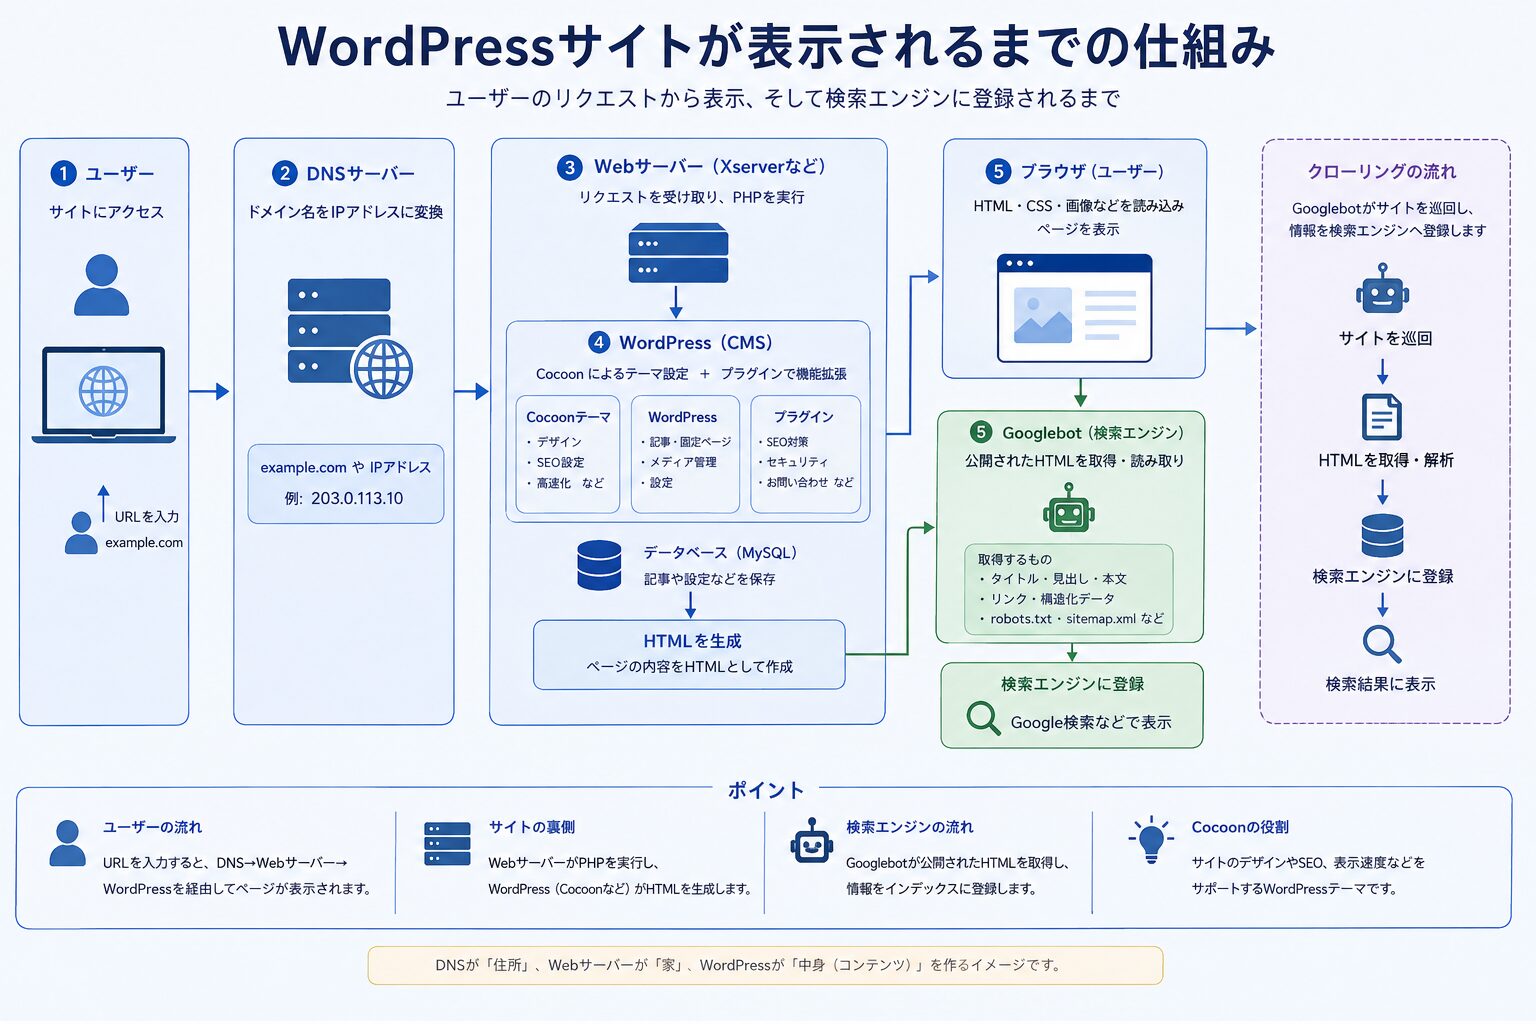Click the Webサーバー（Xserverなど）heading
The image size is (1536, 1024).
click(x=710, y=167)
